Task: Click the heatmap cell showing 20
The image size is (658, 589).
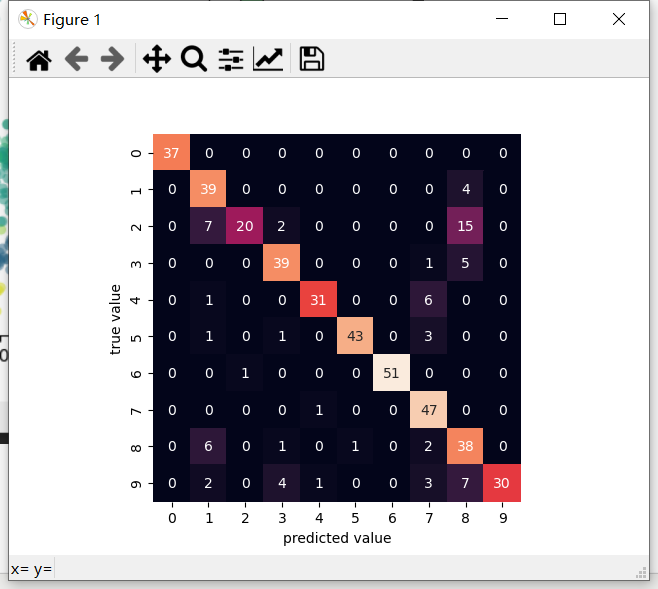Action: [245, 226]
